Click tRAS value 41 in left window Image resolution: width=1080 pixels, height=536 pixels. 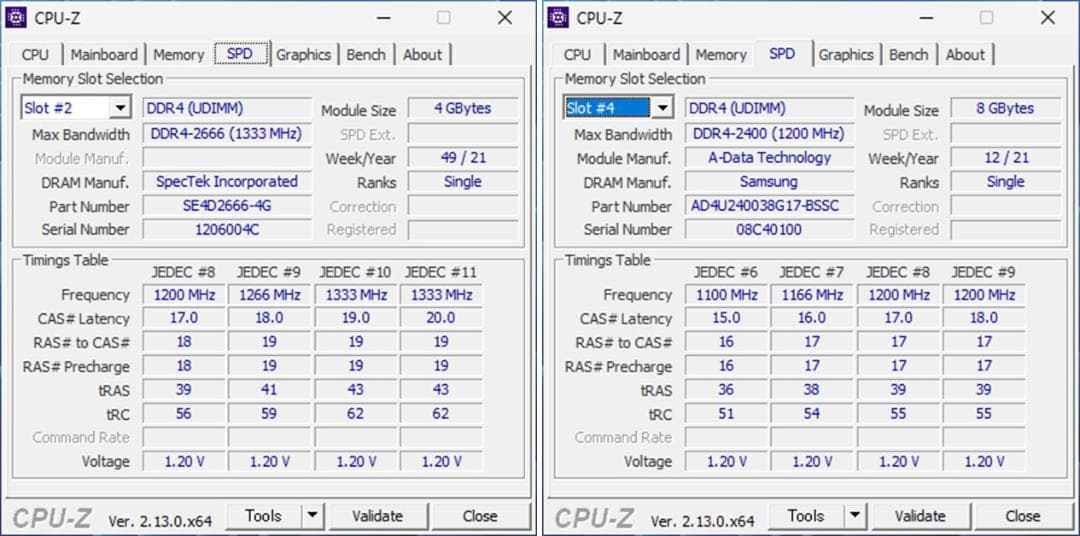tap(269, 390)
